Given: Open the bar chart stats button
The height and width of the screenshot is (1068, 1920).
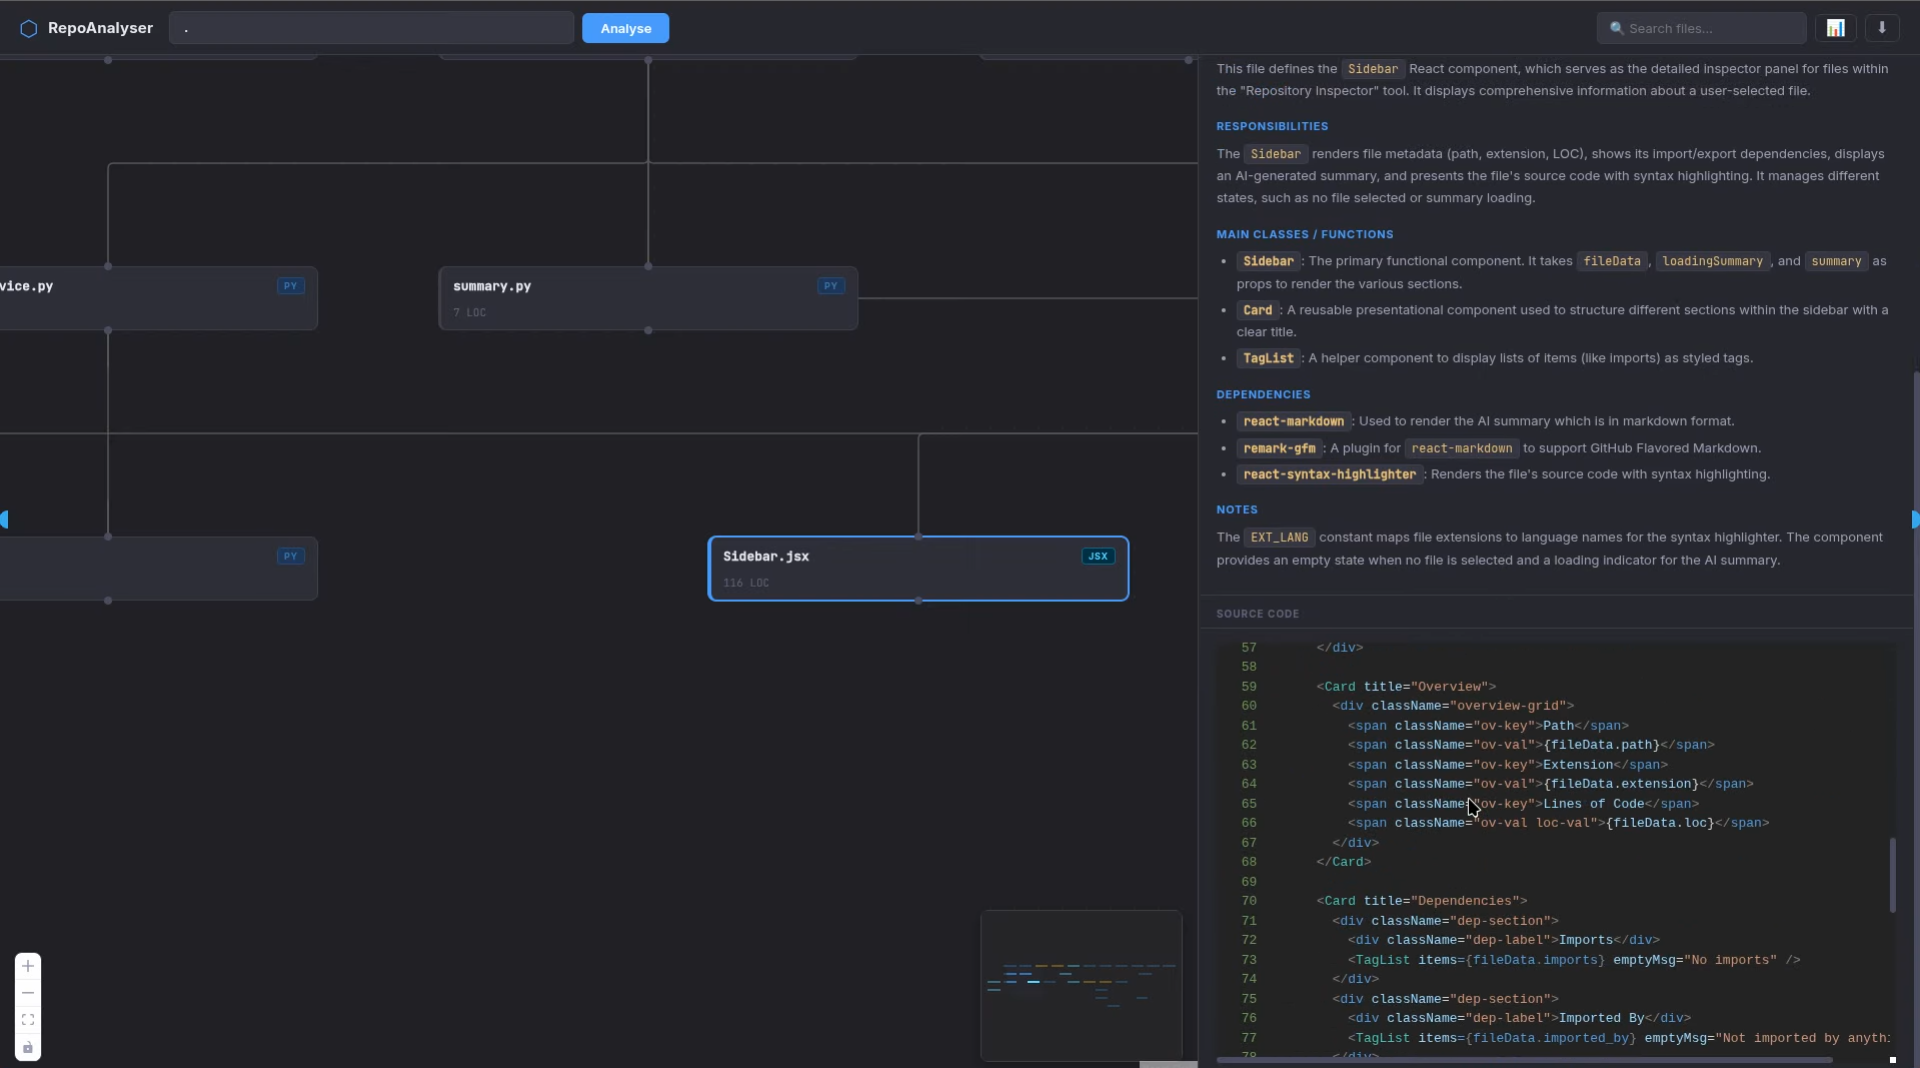Looking at the screenshot, I should tap(1836, 28).
